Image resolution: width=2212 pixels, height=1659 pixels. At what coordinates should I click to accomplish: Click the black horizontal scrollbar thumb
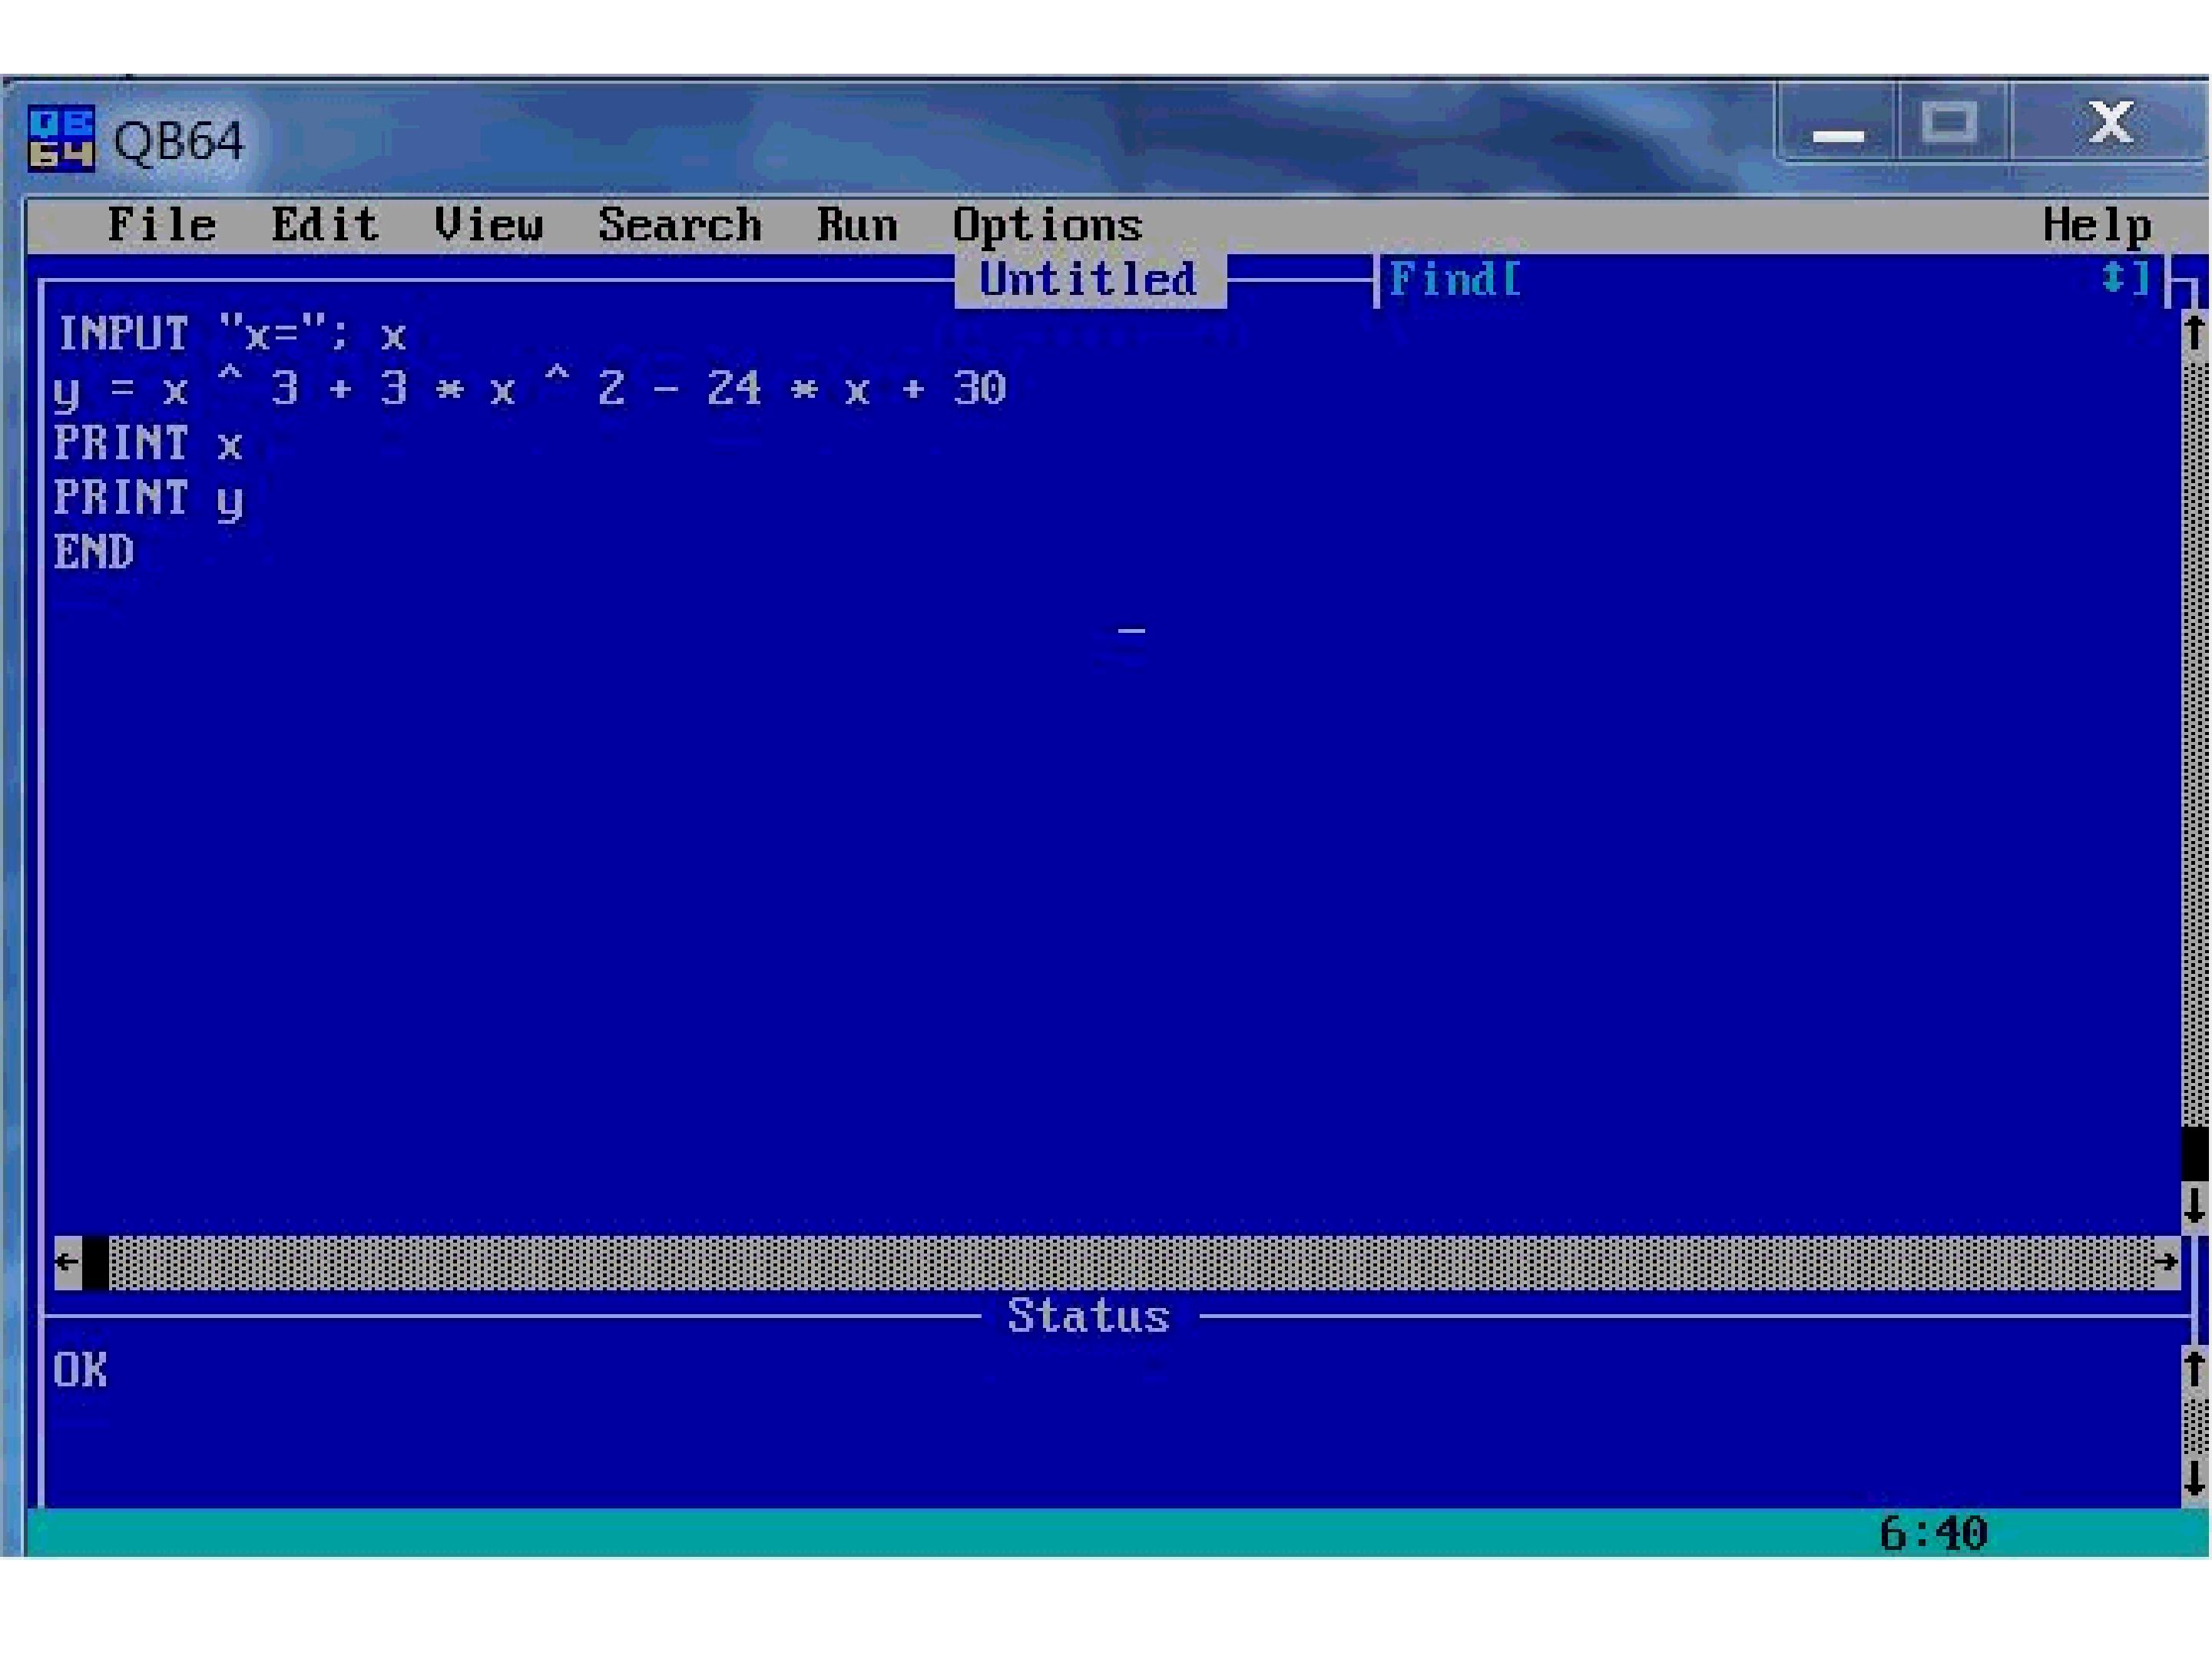95,1261
